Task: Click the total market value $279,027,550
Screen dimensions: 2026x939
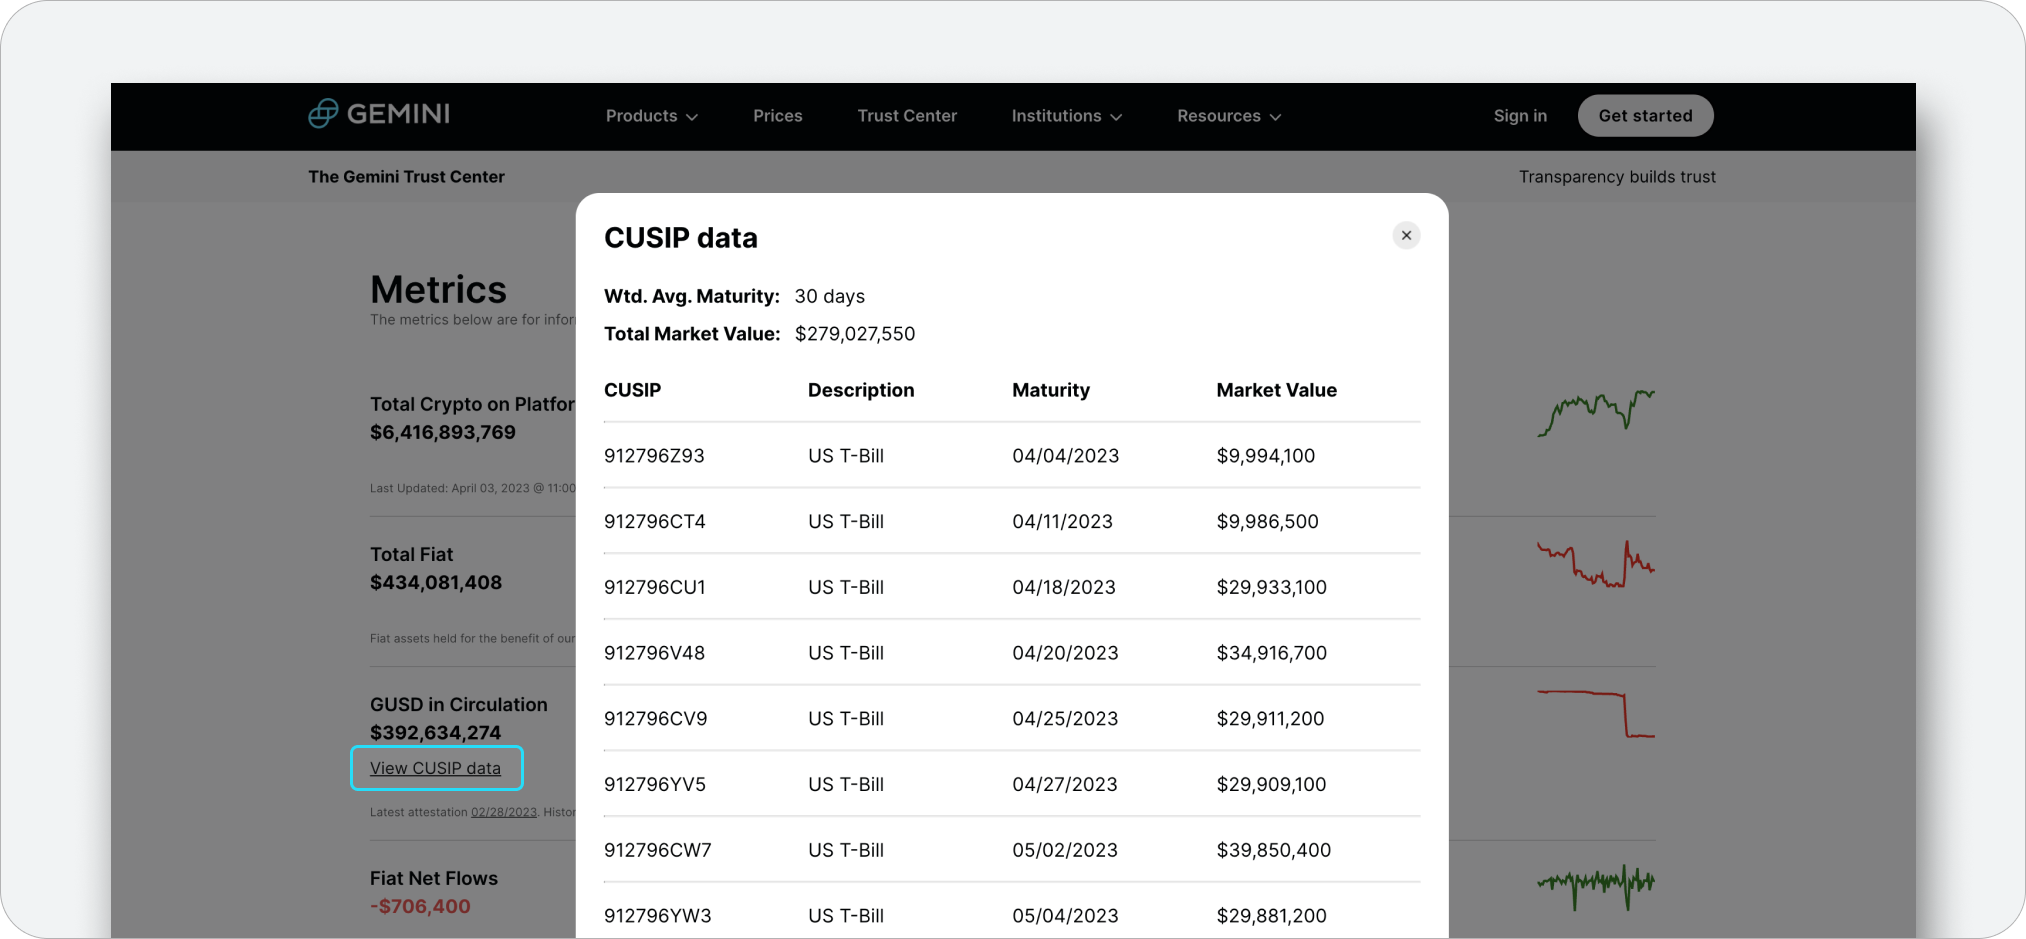Action: click(x=855, y=334)
